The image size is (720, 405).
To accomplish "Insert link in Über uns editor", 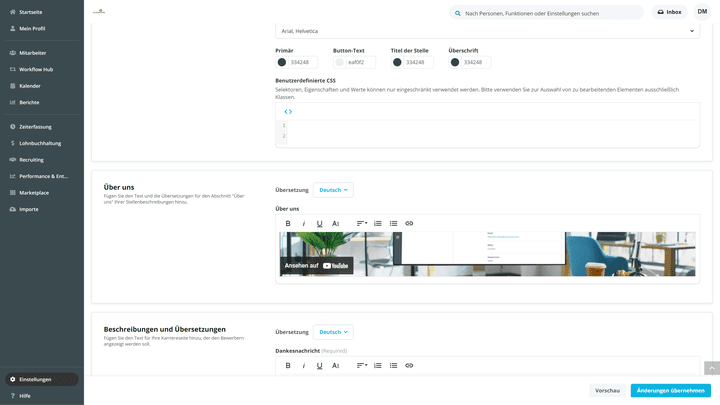I will pos(409,224).
